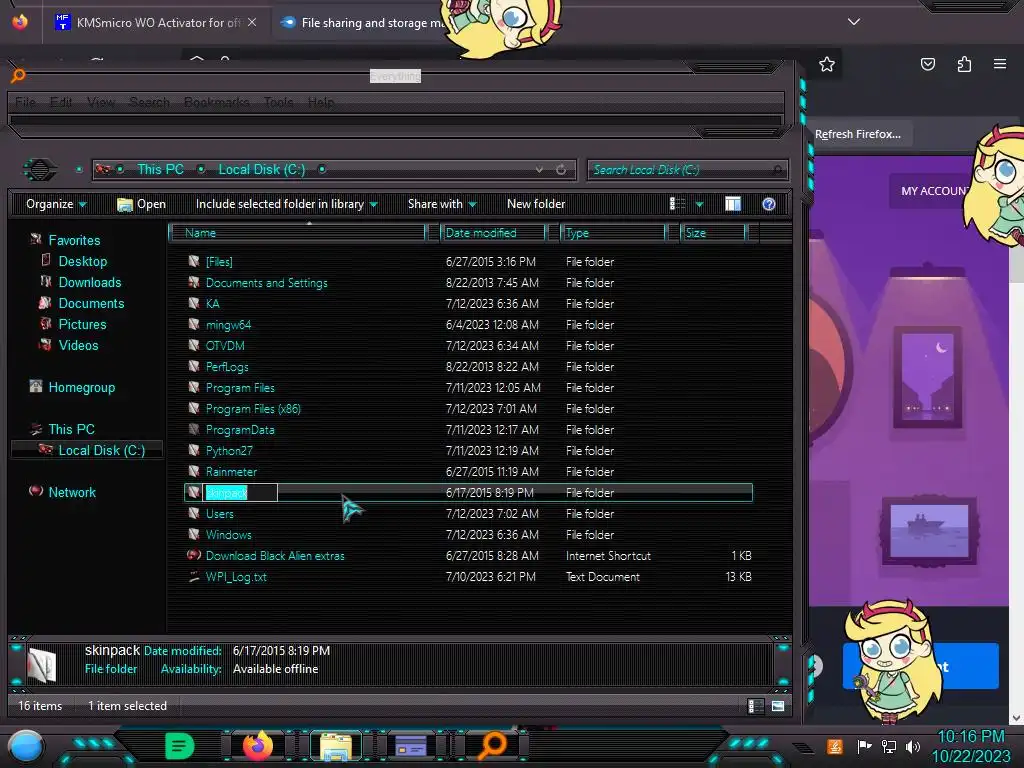
Task: Select Favorites in navigation pane
Action: coord(74,240)
